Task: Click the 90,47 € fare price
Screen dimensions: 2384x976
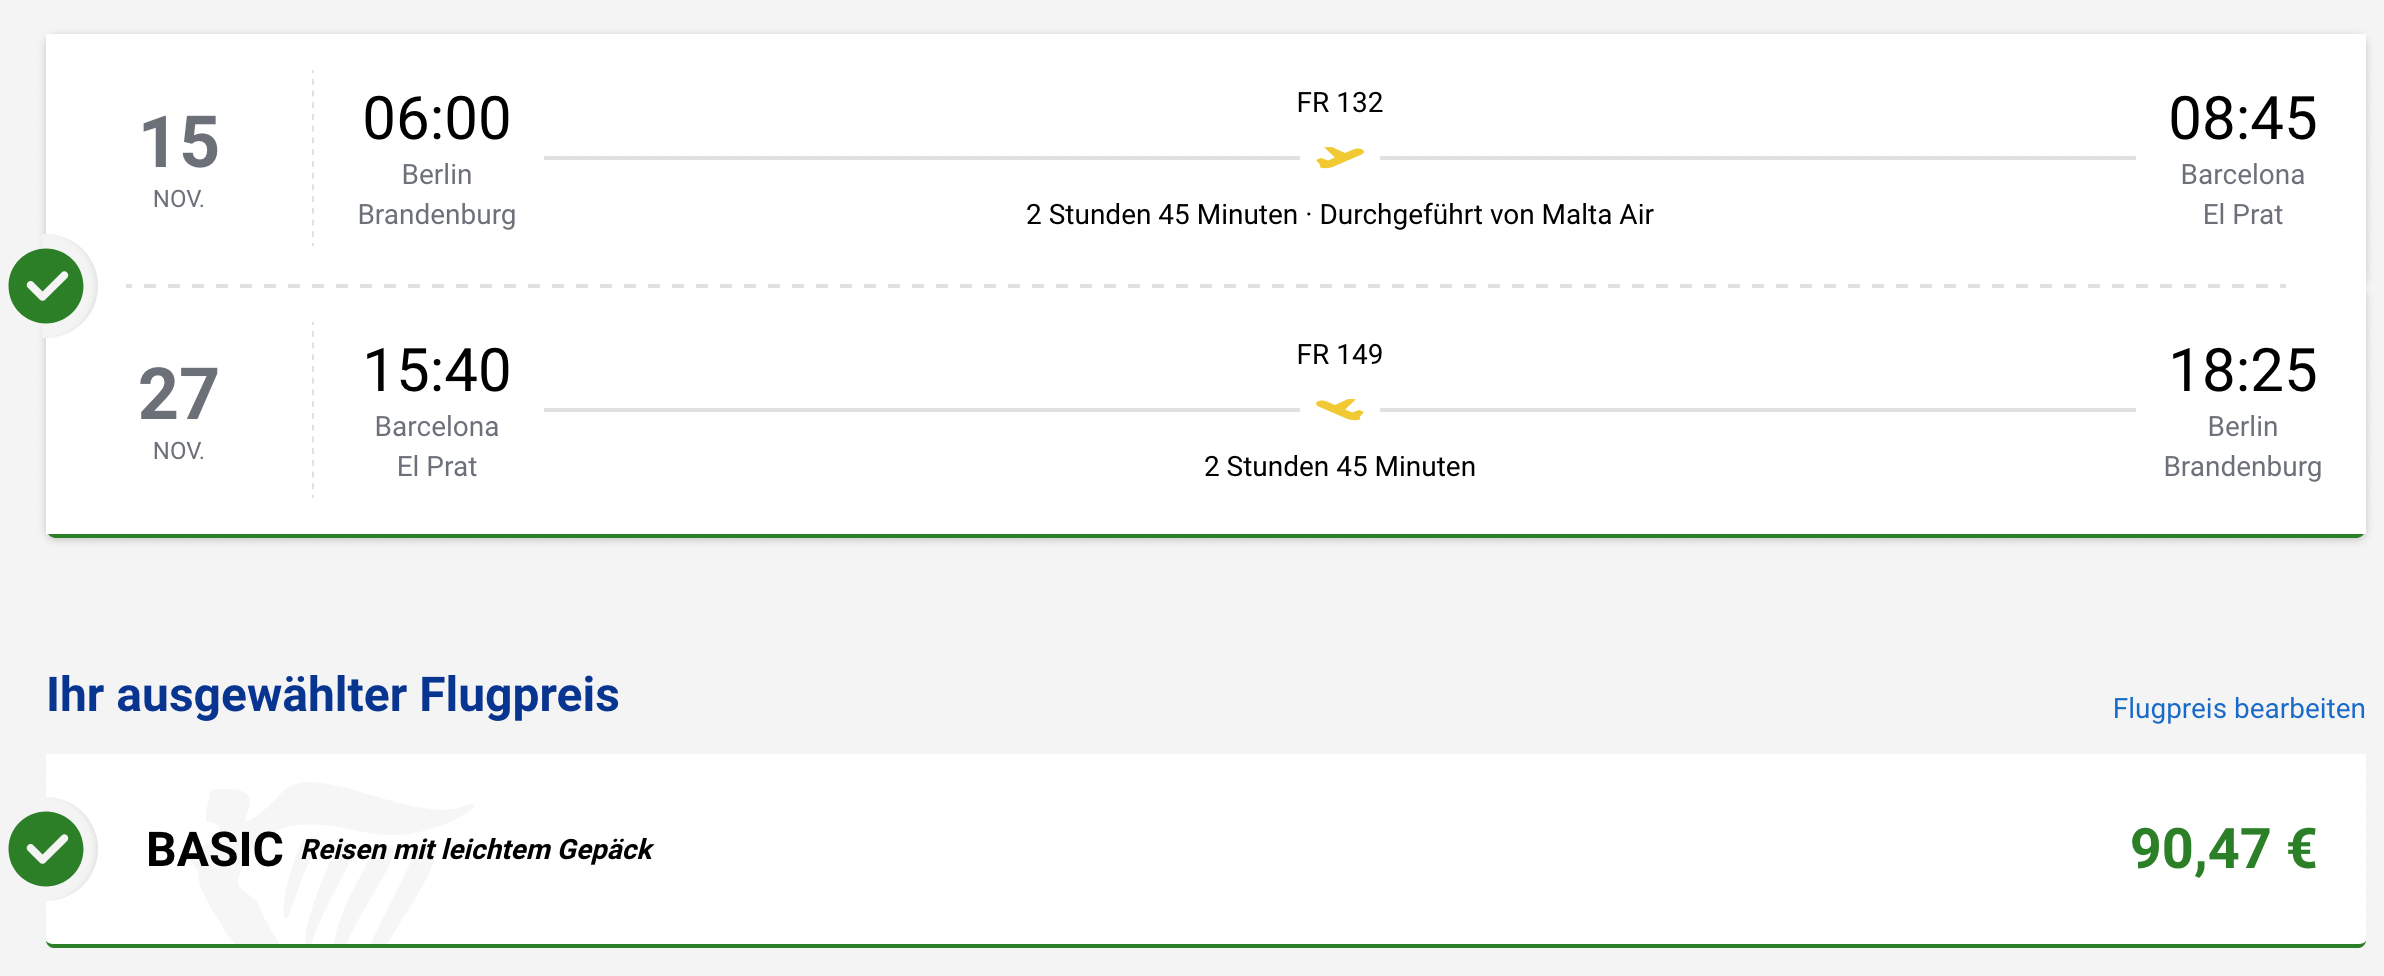Action: [2223, 849]
